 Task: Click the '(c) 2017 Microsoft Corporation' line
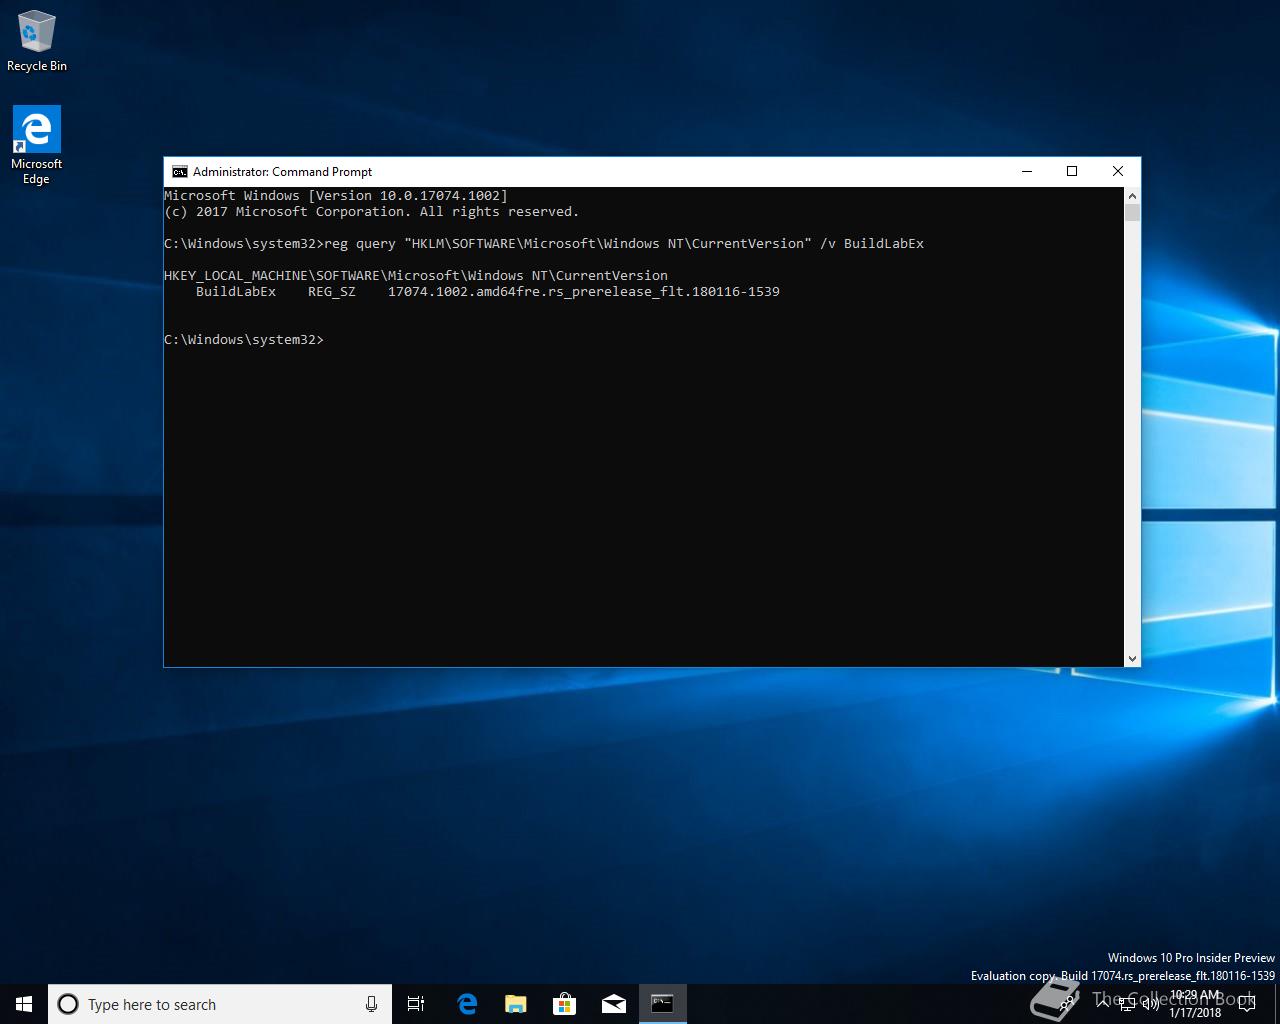coord(372,212)
